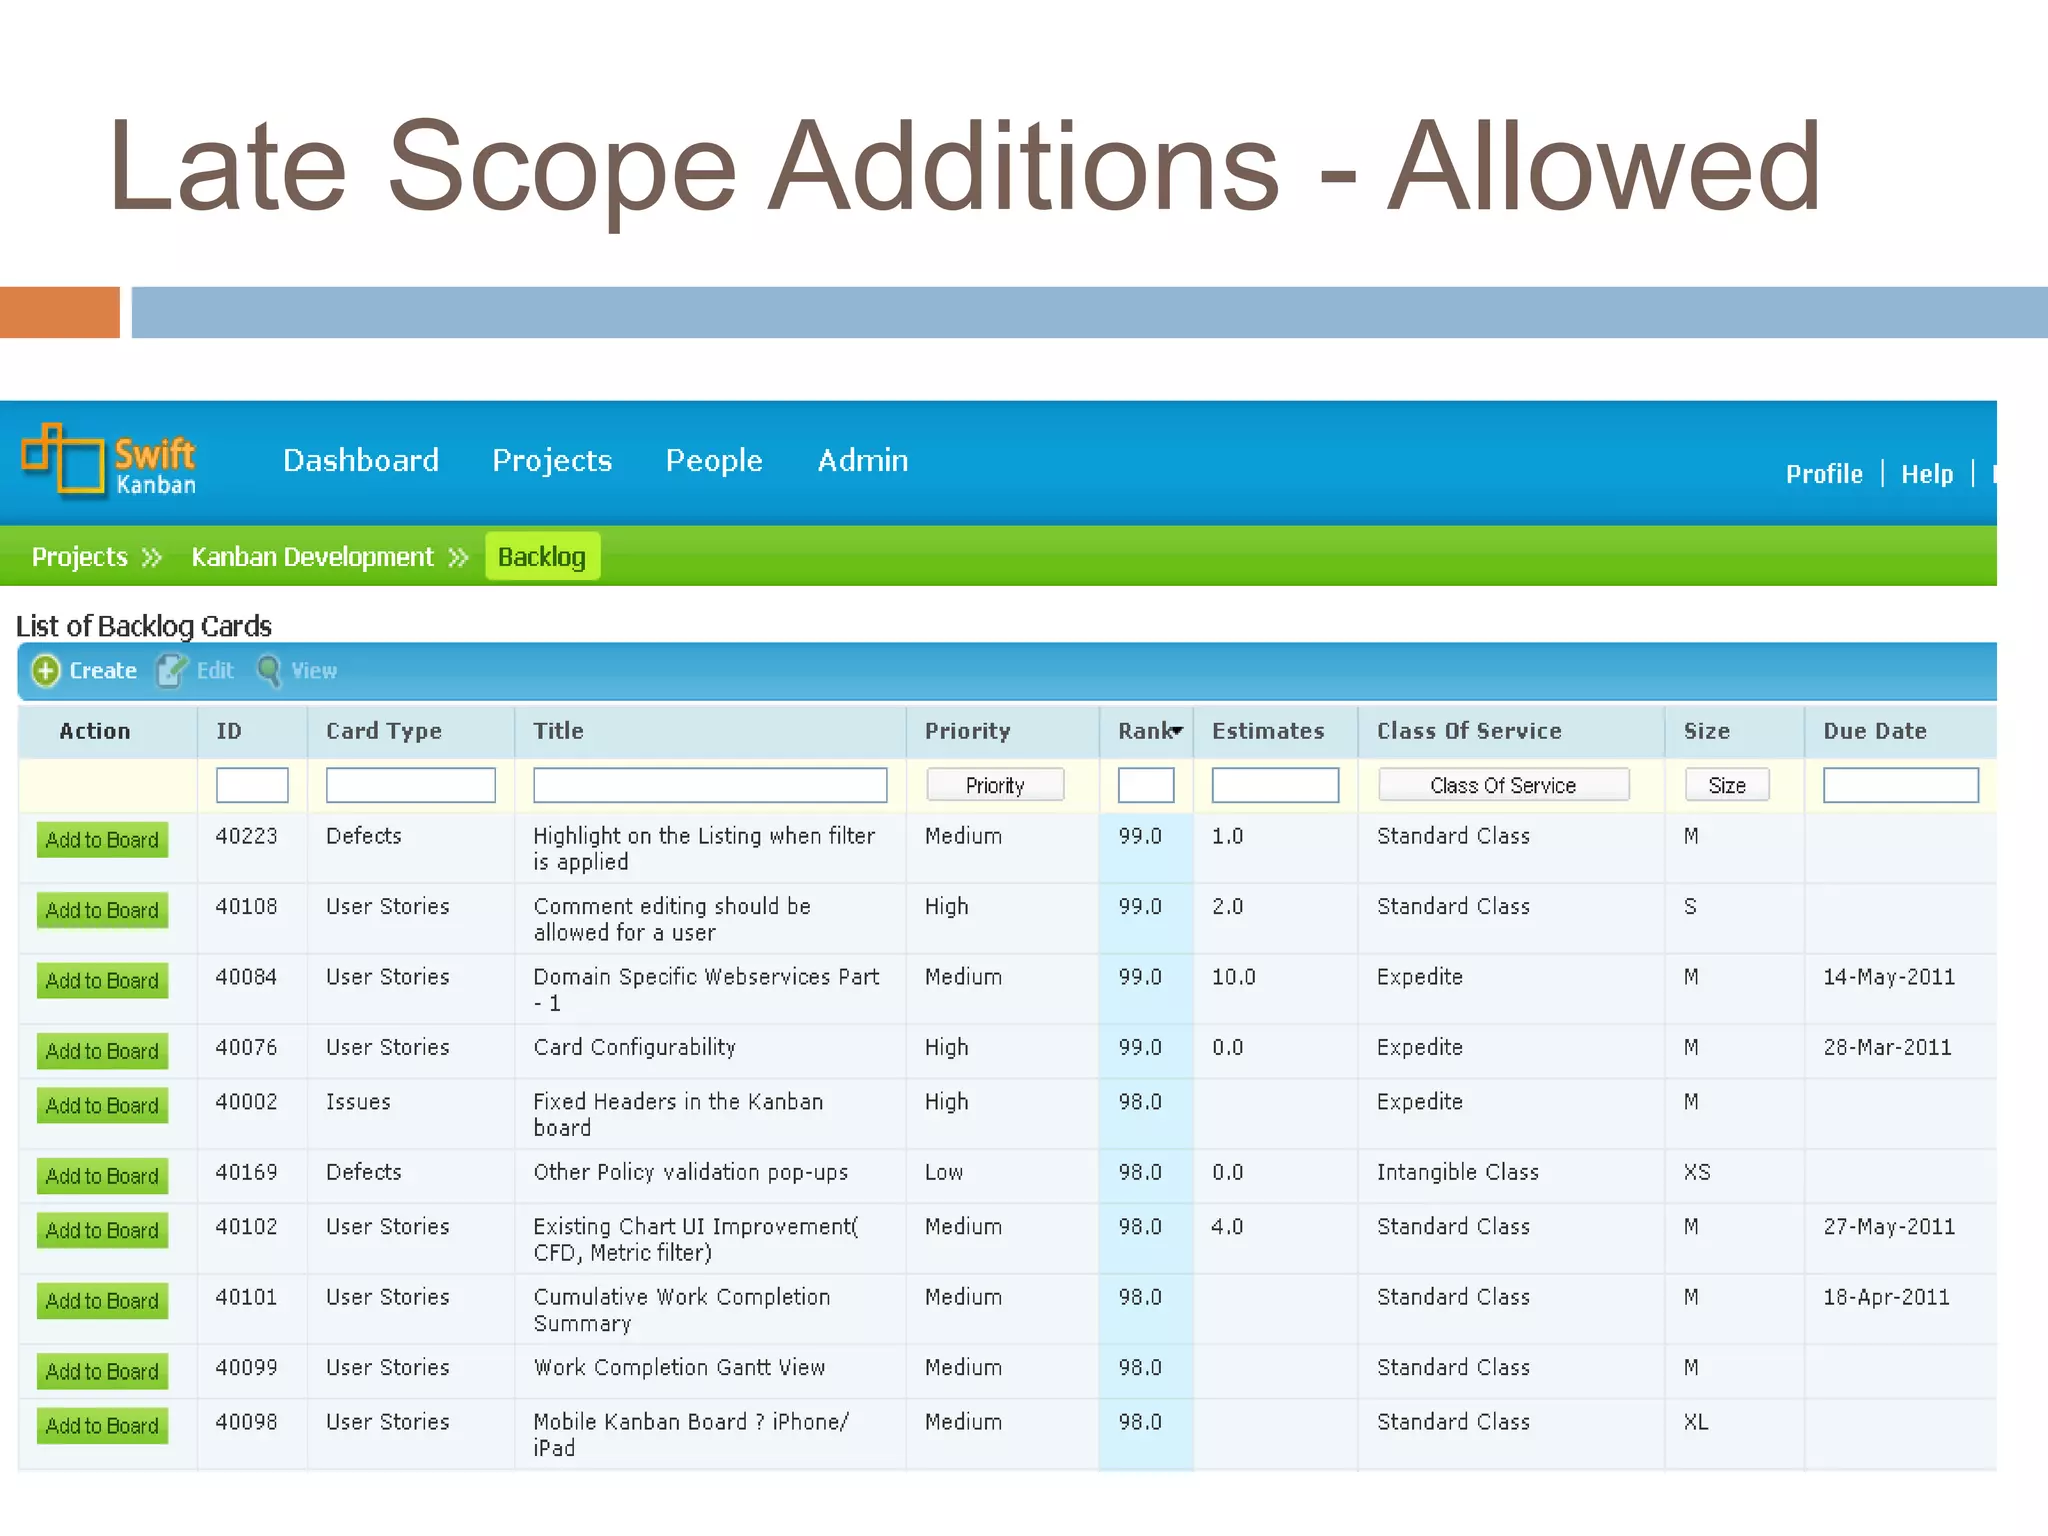Click the View toolbar label
2048x1536 pixels.
click(x=314, y=671)
